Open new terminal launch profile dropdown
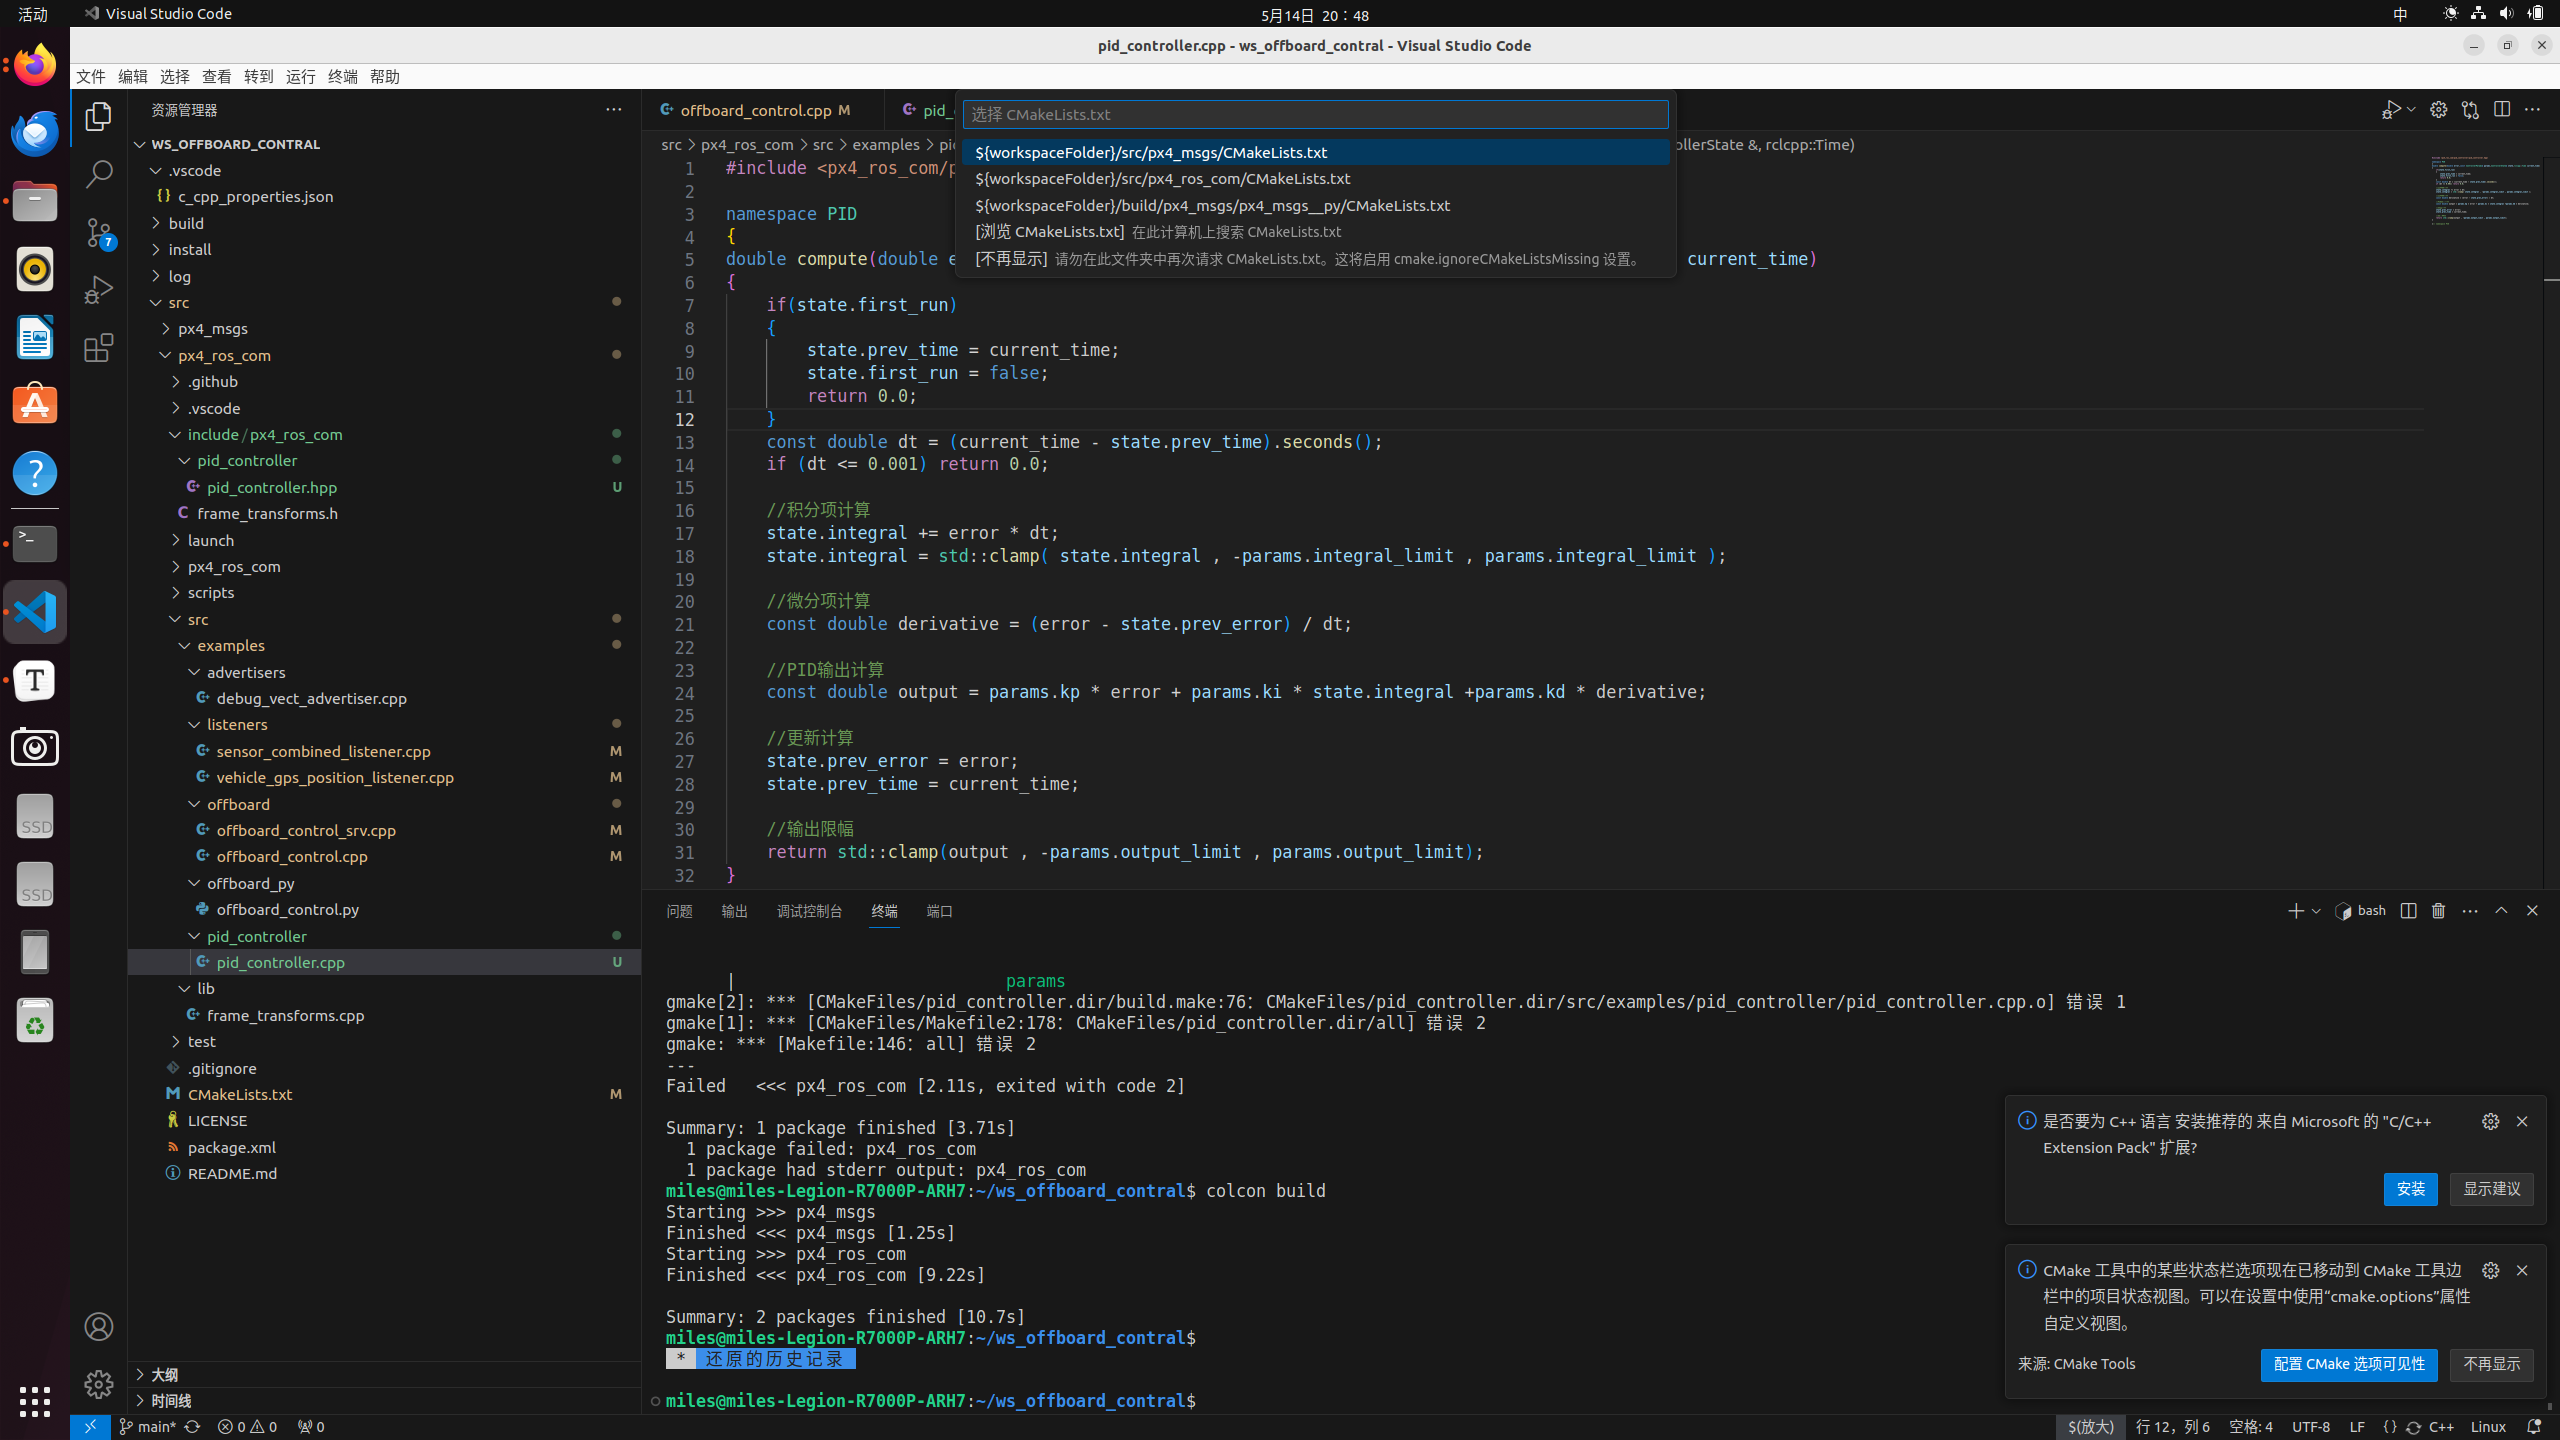 point(2316,911)
